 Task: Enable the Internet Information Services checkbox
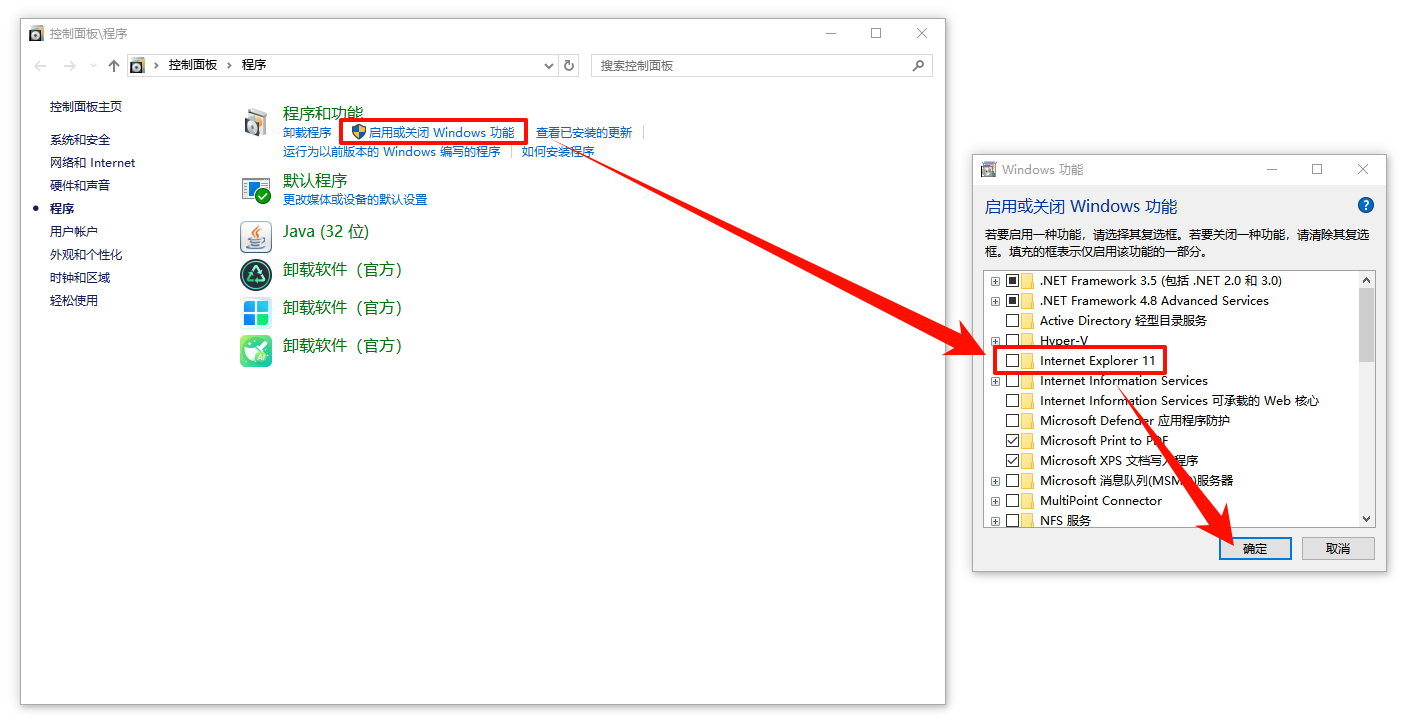(x=1012, y=381)
